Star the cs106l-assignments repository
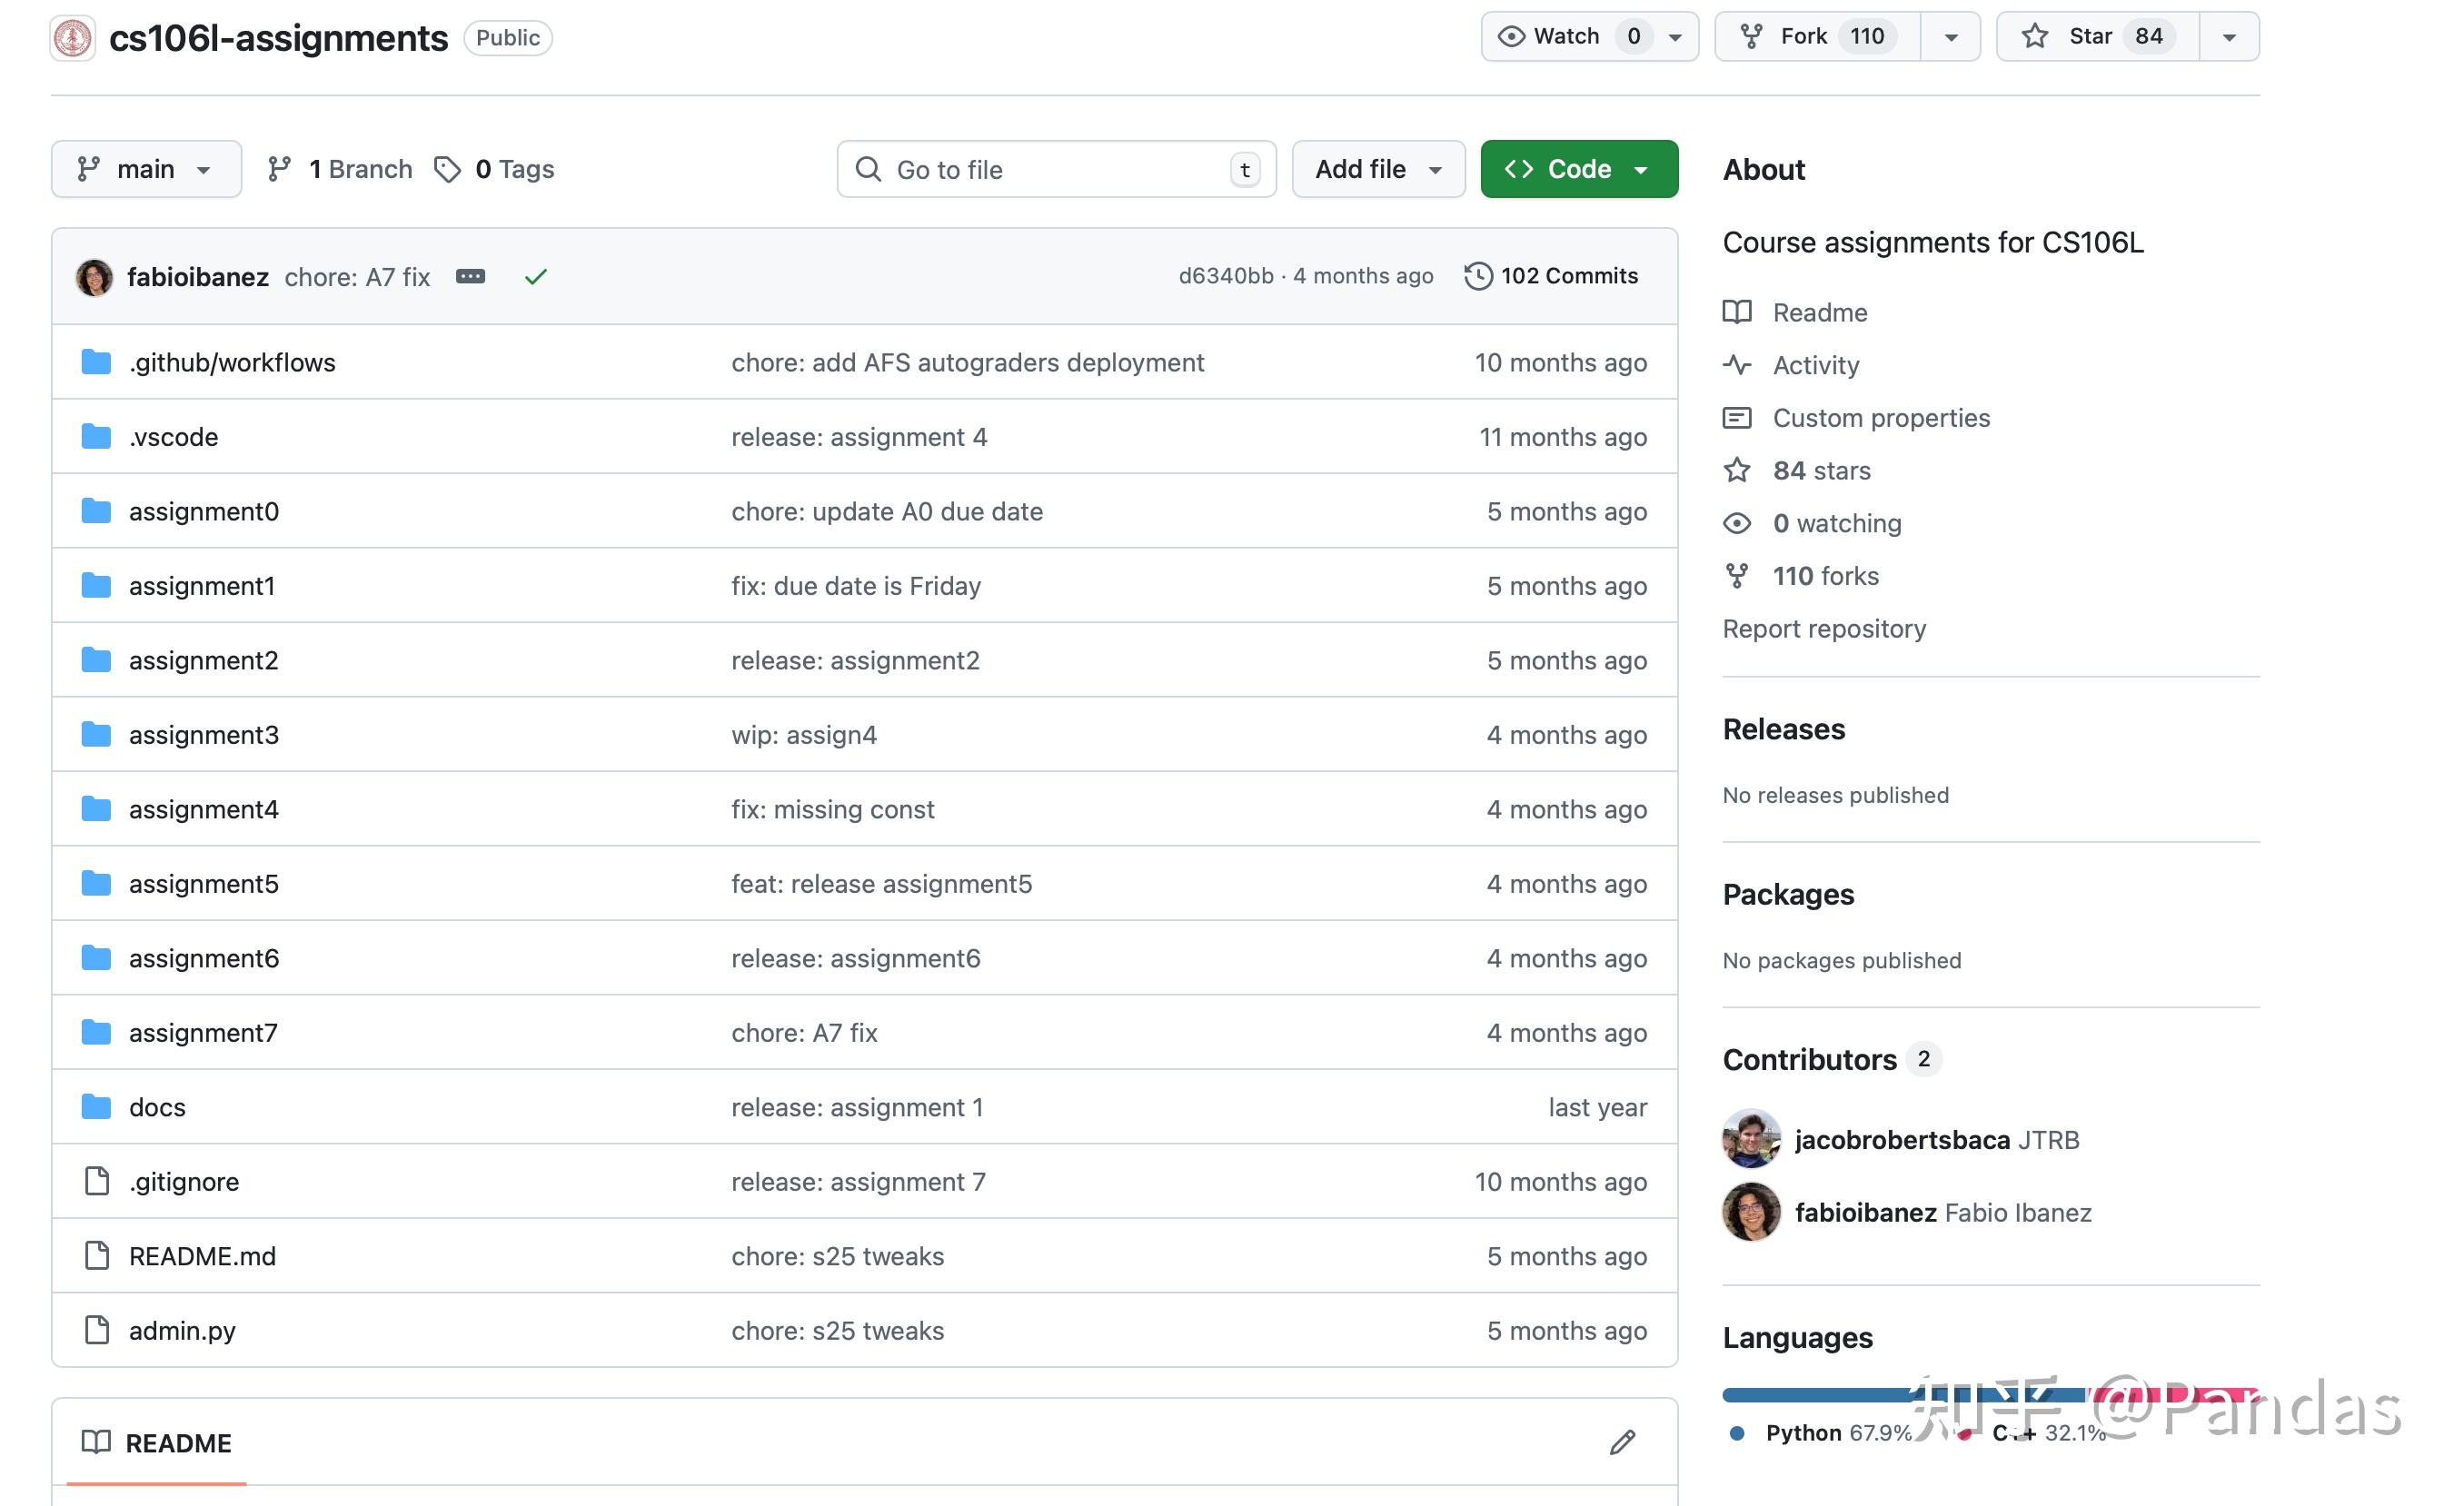 coord(2090,37)
